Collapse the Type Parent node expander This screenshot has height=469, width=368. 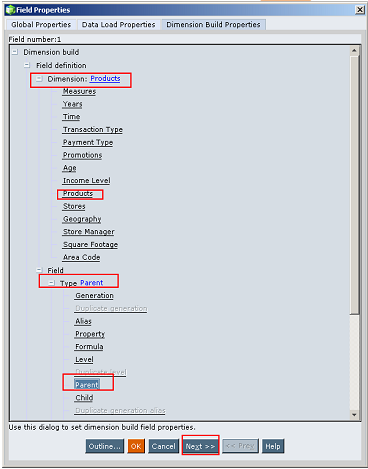pos(51,283)
